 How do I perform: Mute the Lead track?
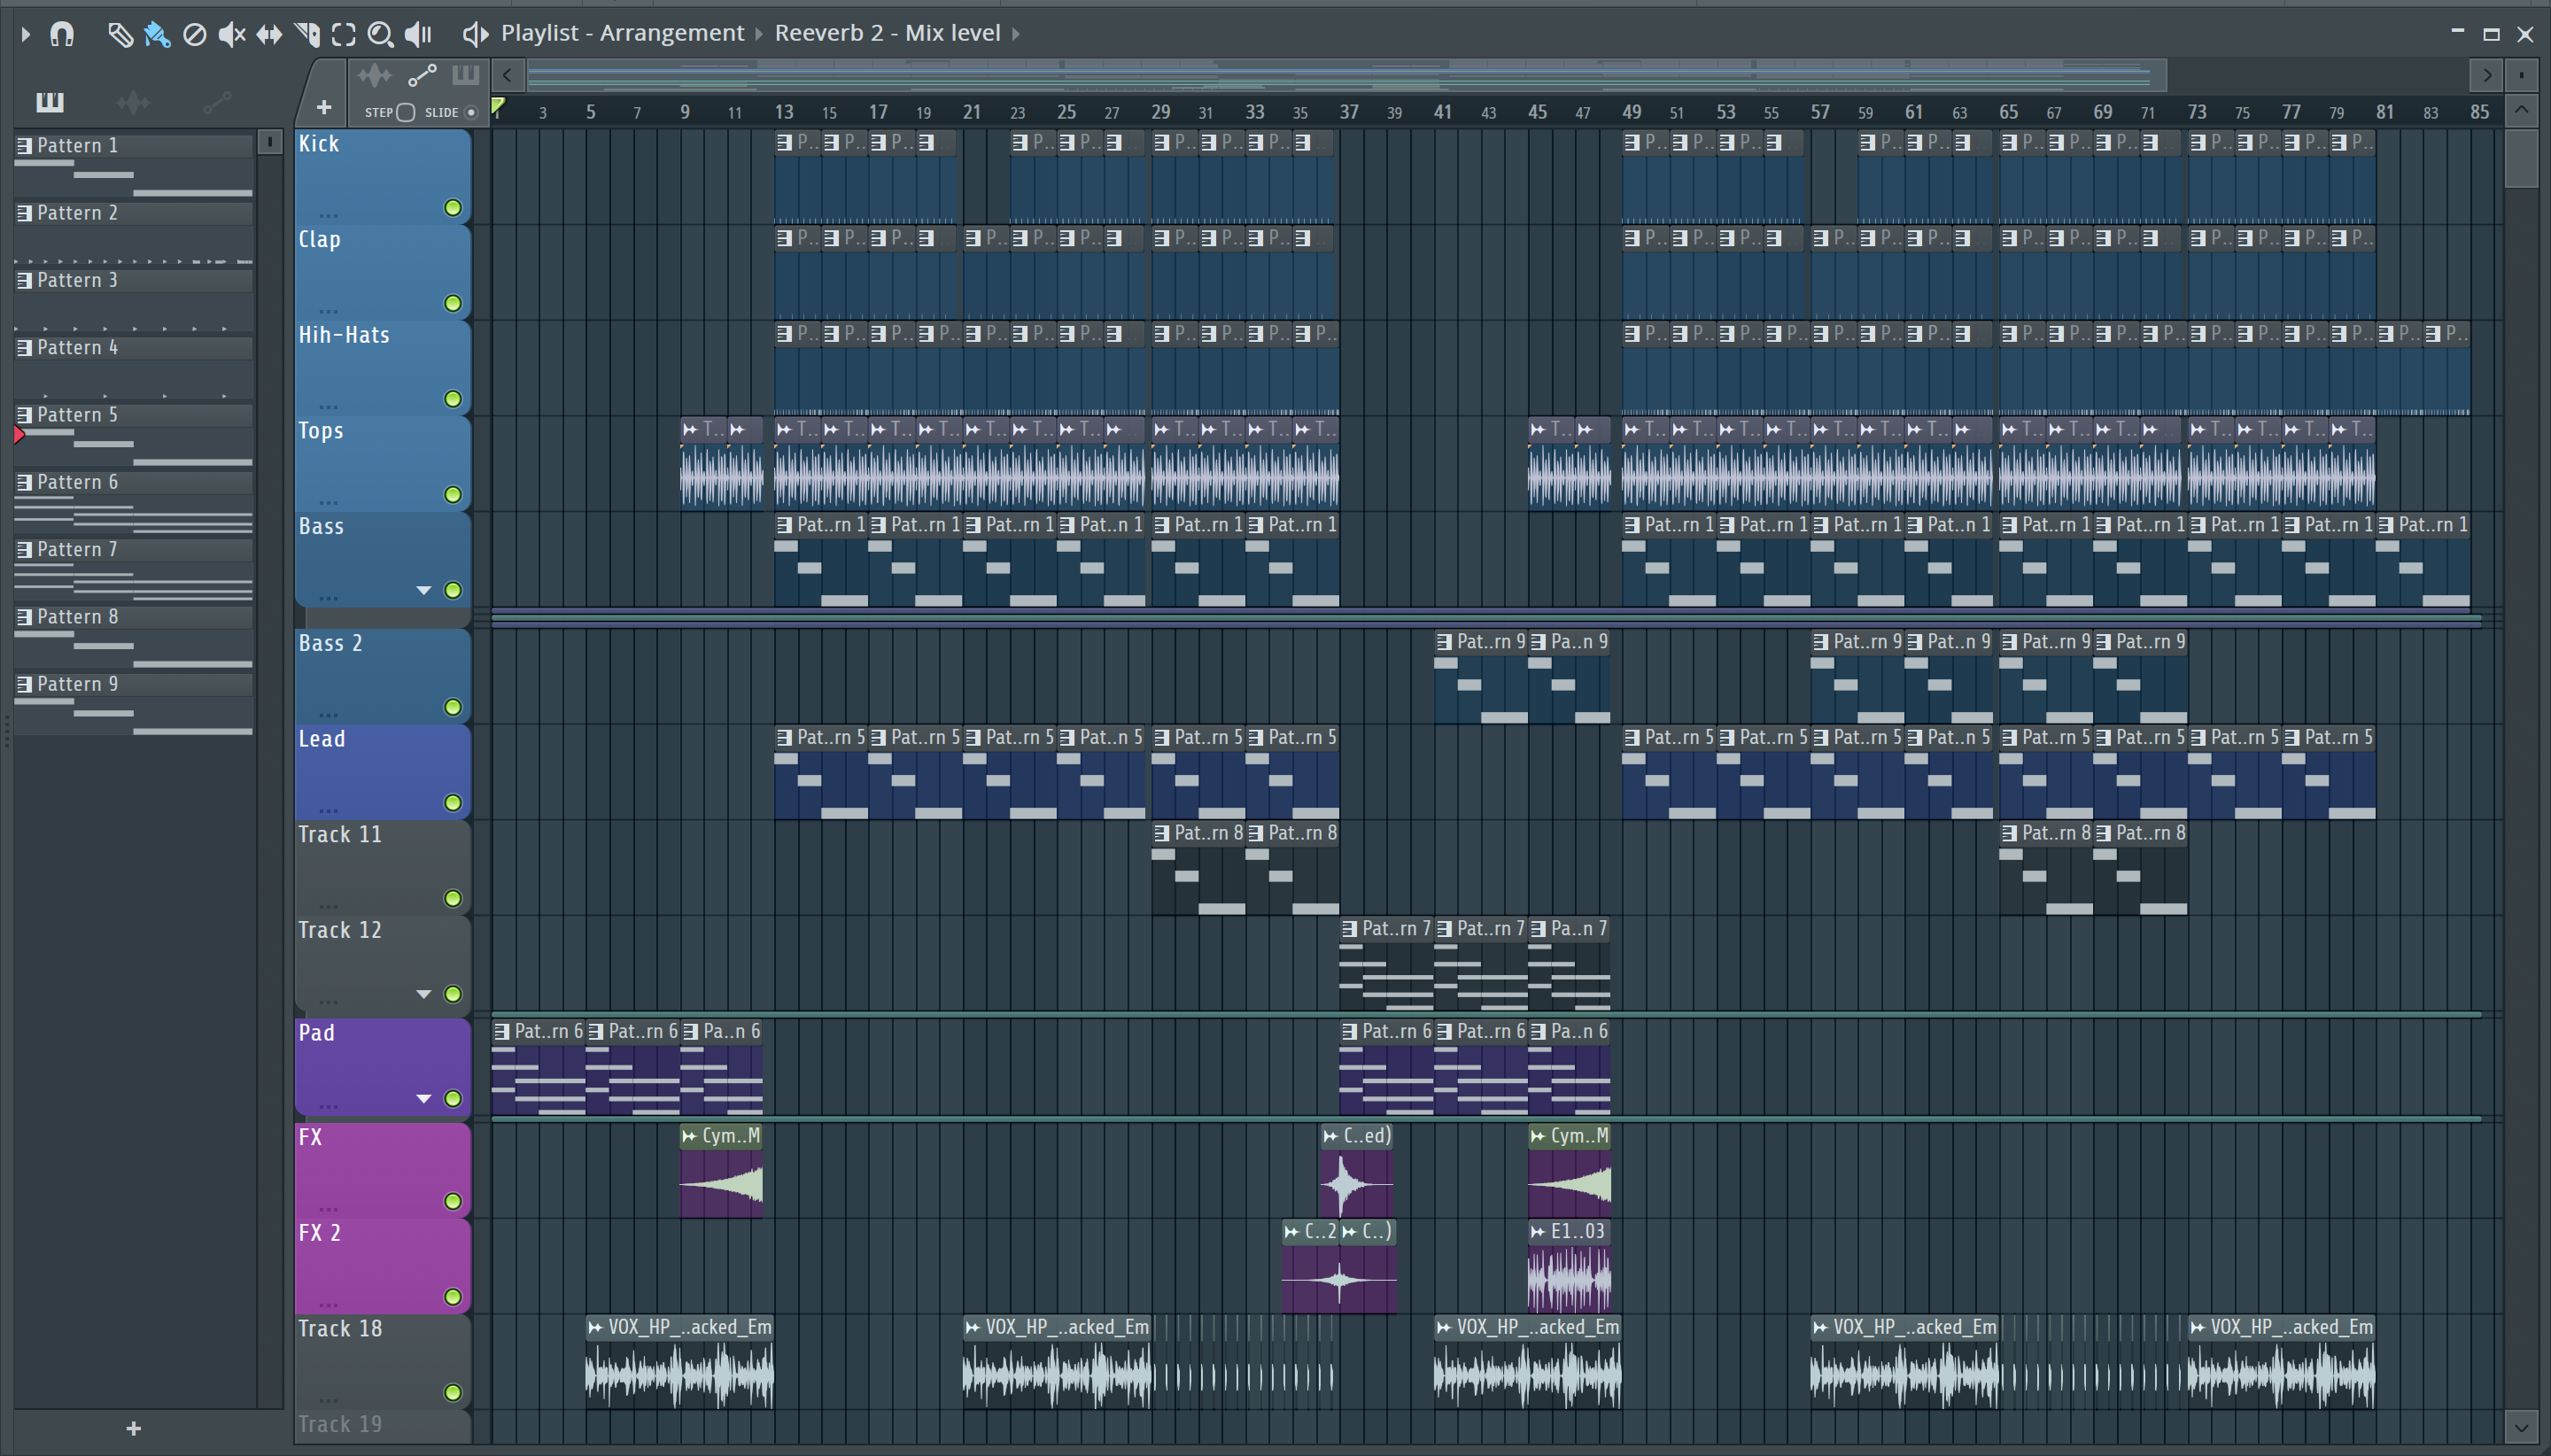(453, 803)
